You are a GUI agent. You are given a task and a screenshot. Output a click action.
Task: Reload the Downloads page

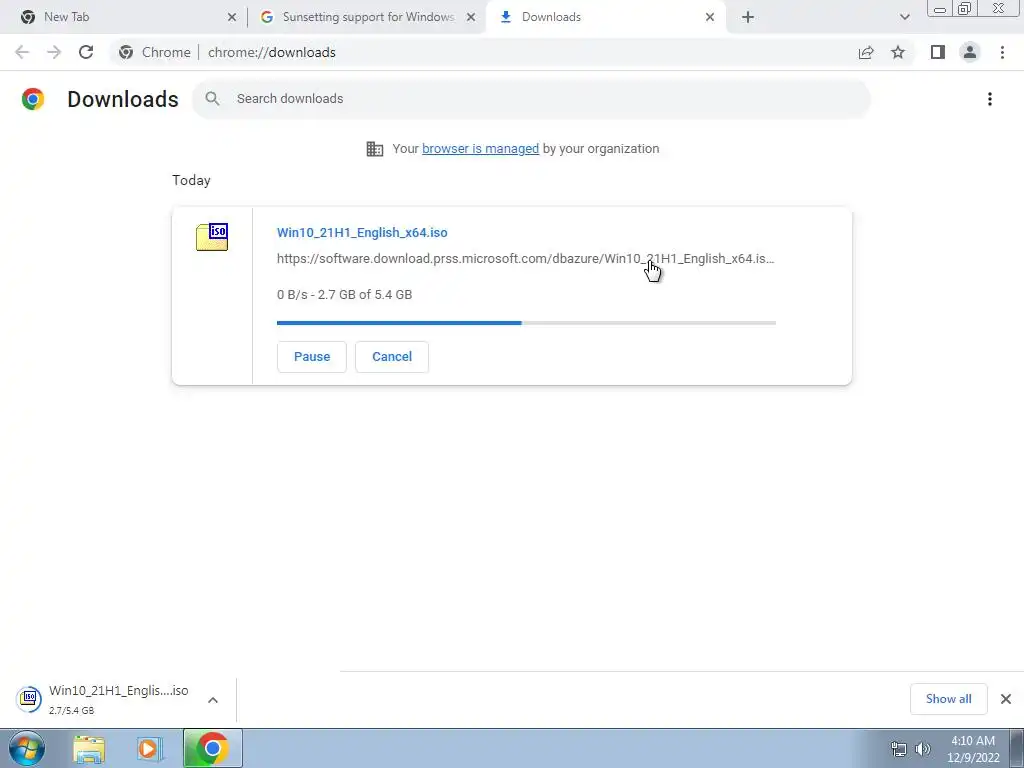(86, 52)
